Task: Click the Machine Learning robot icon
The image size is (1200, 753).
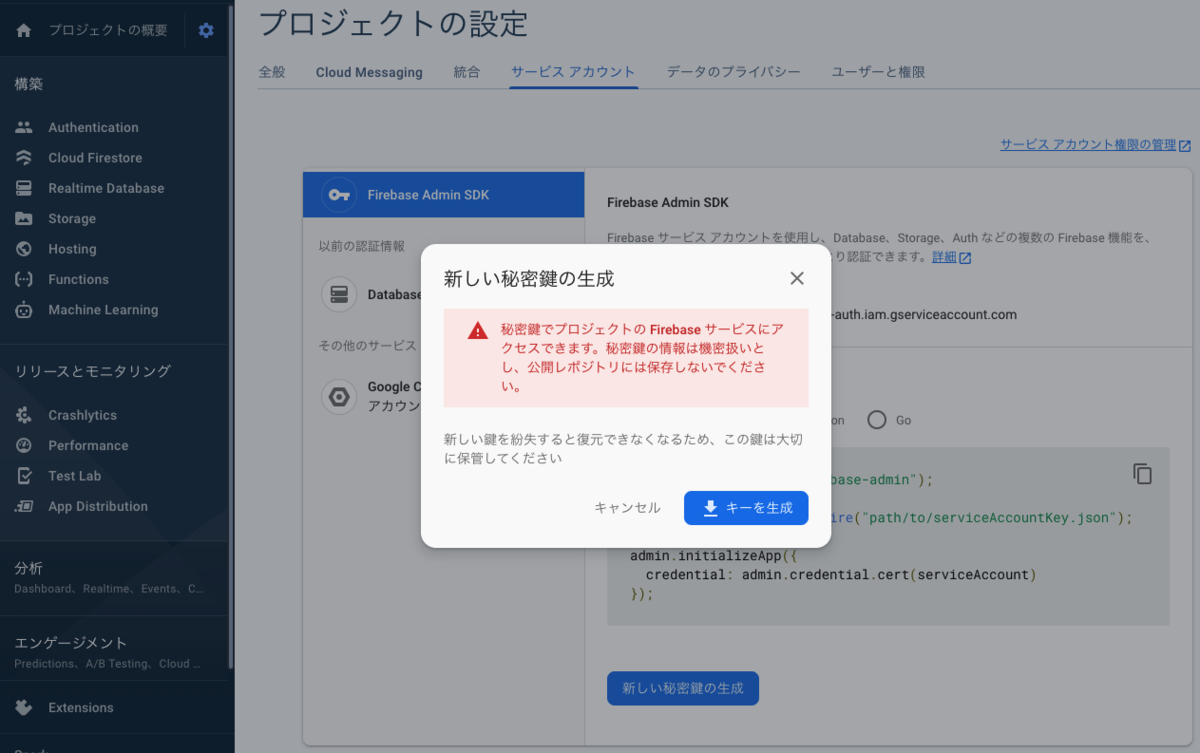Action: (x=24, y=310)
